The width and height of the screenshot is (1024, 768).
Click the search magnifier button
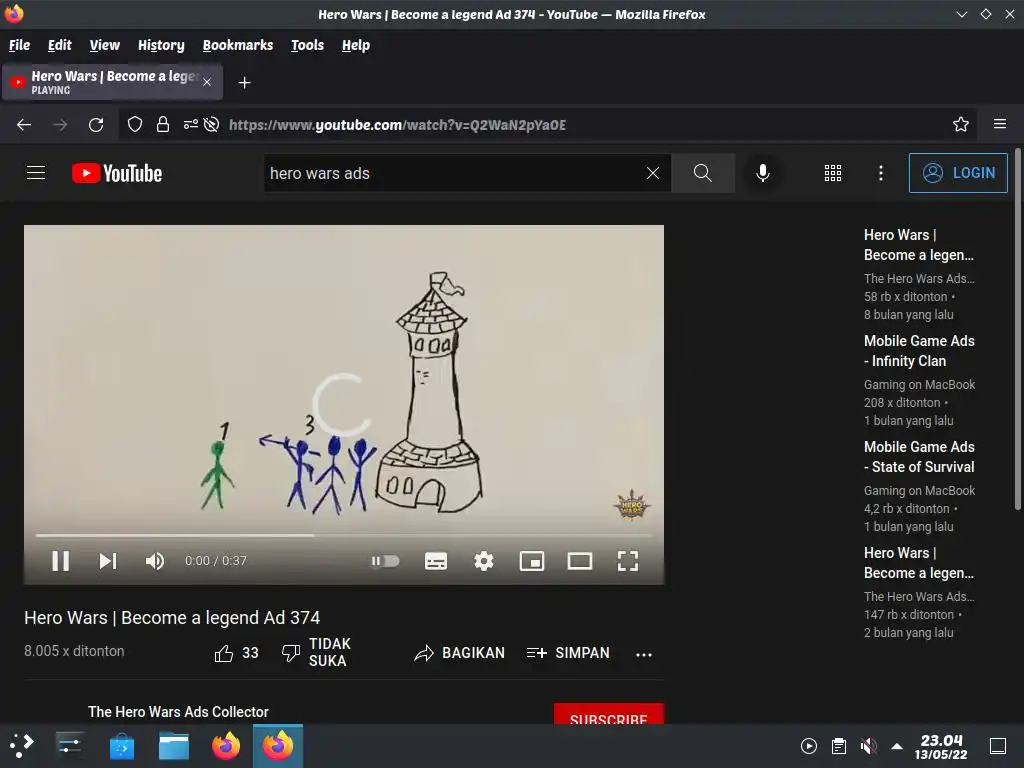(x=703, y=173)
